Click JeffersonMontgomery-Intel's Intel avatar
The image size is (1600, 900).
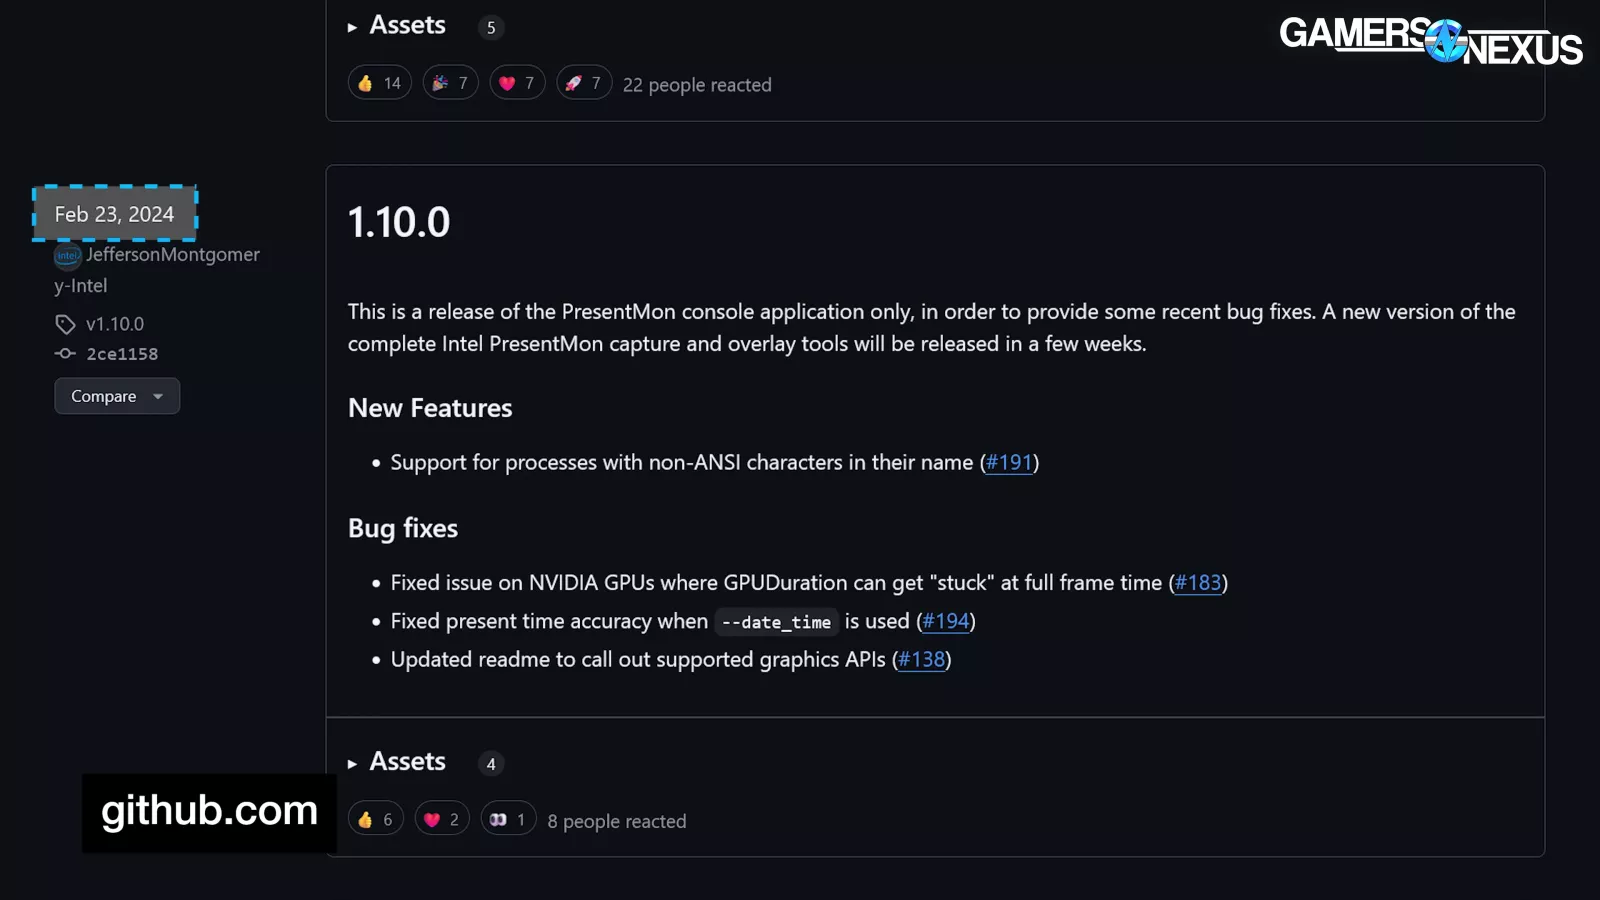click(x=67, y=256)
